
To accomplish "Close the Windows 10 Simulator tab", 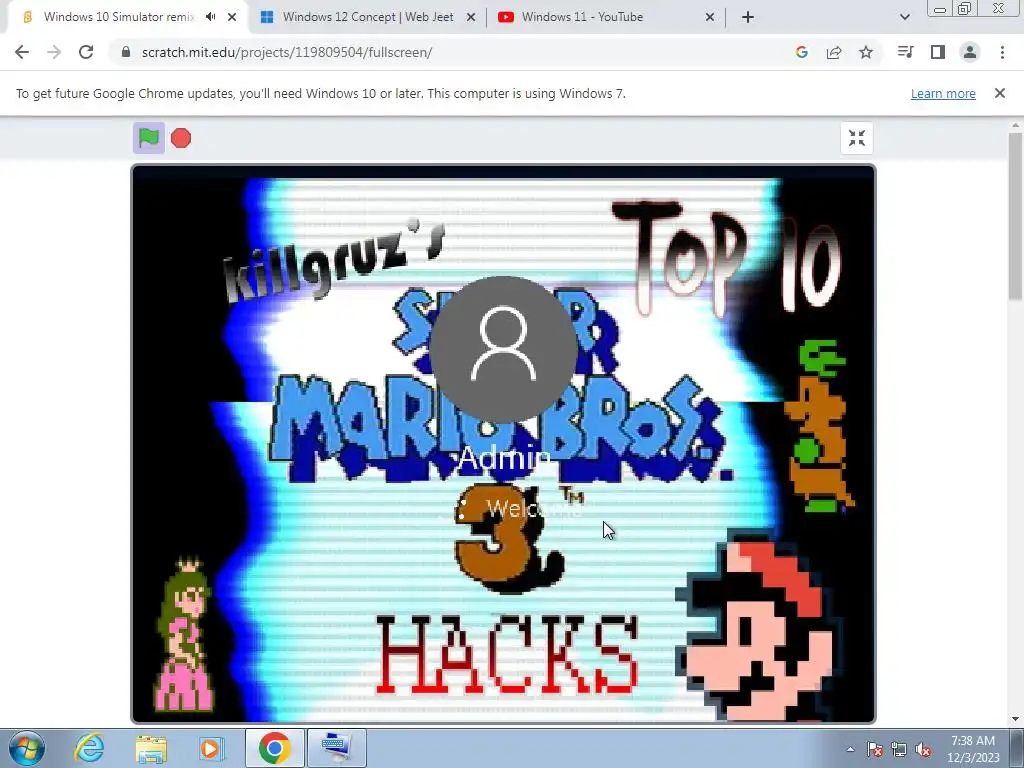I will [x=232, y=17].
